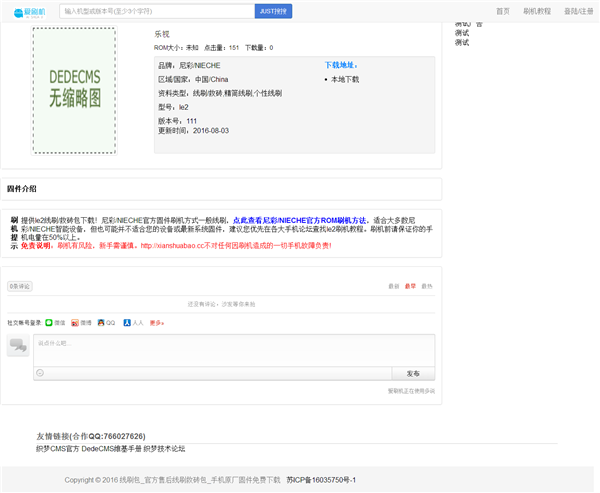Click the 更新时间：2016-08-03 text
Viewport: 600px width, 493px height.
tap(194, 131)
